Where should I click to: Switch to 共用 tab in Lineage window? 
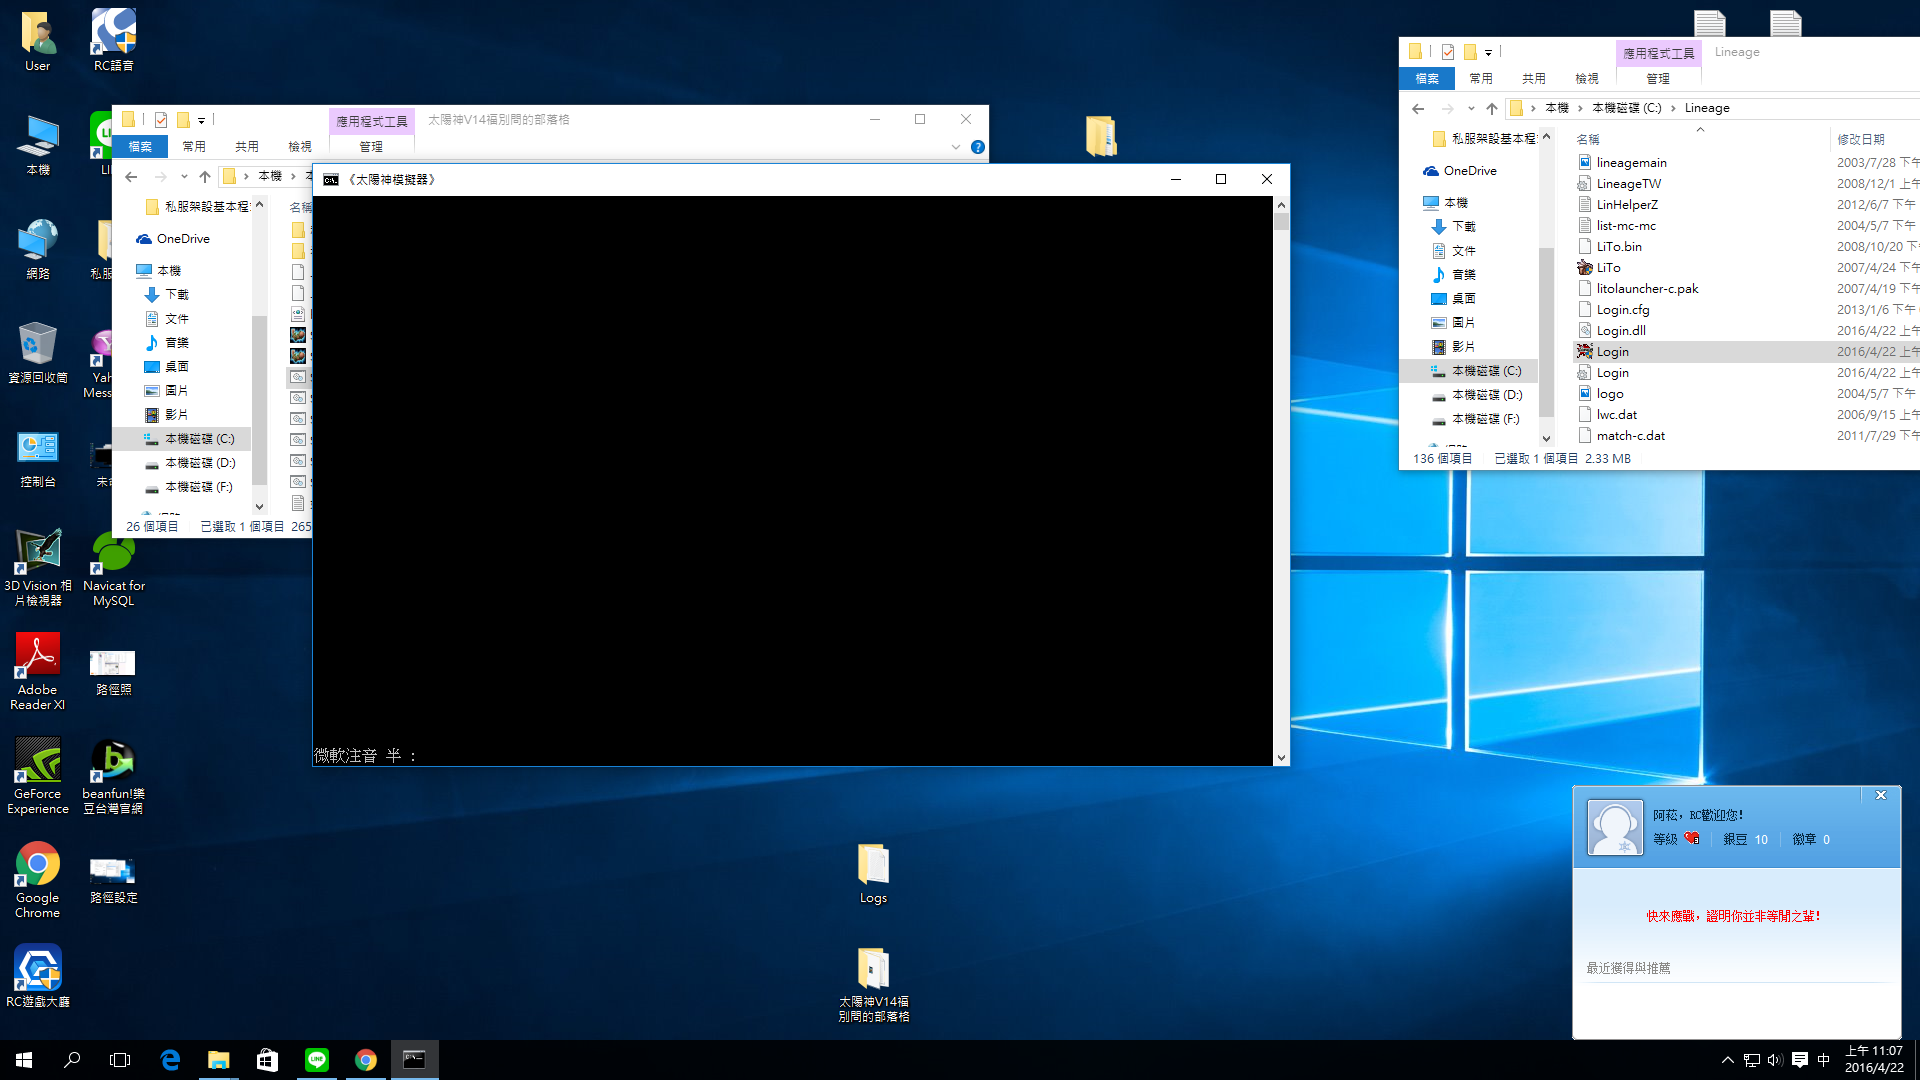coord(1534,78)
